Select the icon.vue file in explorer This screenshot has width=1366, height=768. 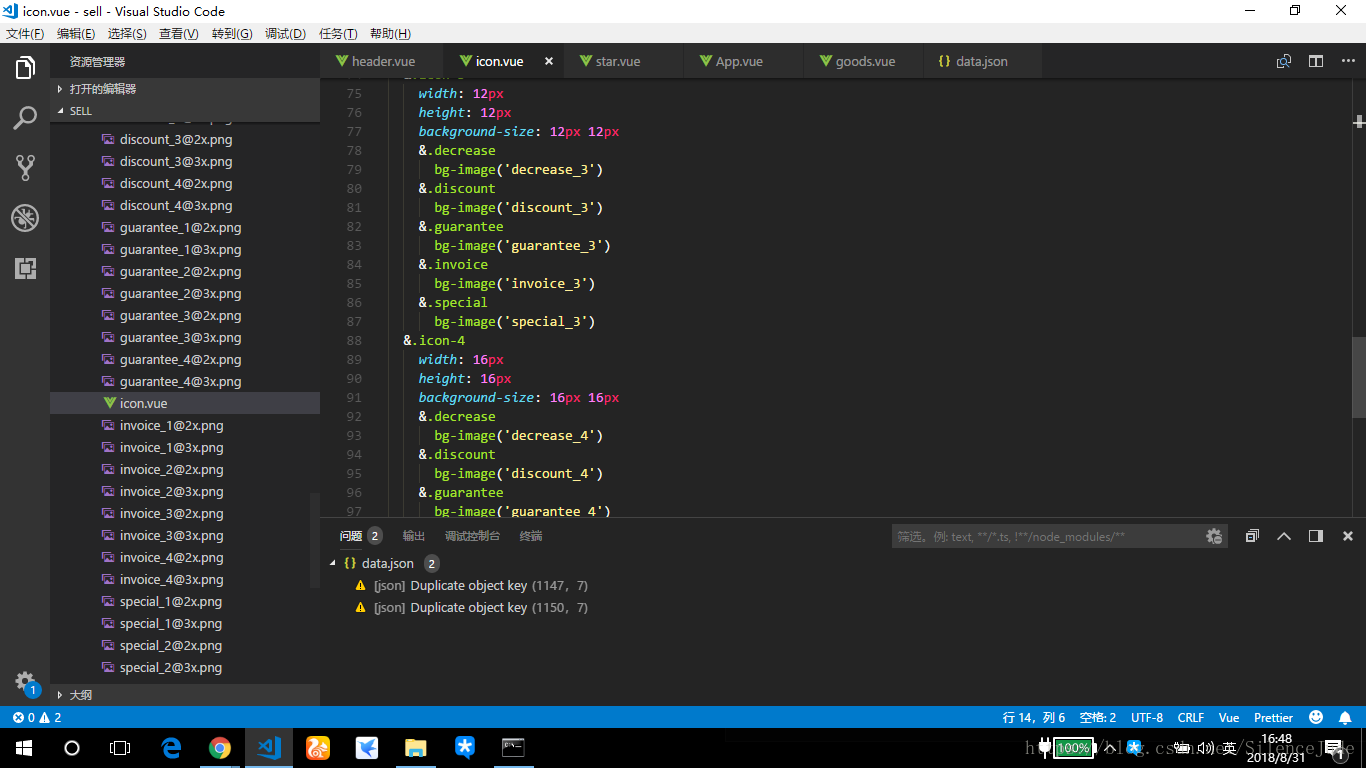coord(185,403)
